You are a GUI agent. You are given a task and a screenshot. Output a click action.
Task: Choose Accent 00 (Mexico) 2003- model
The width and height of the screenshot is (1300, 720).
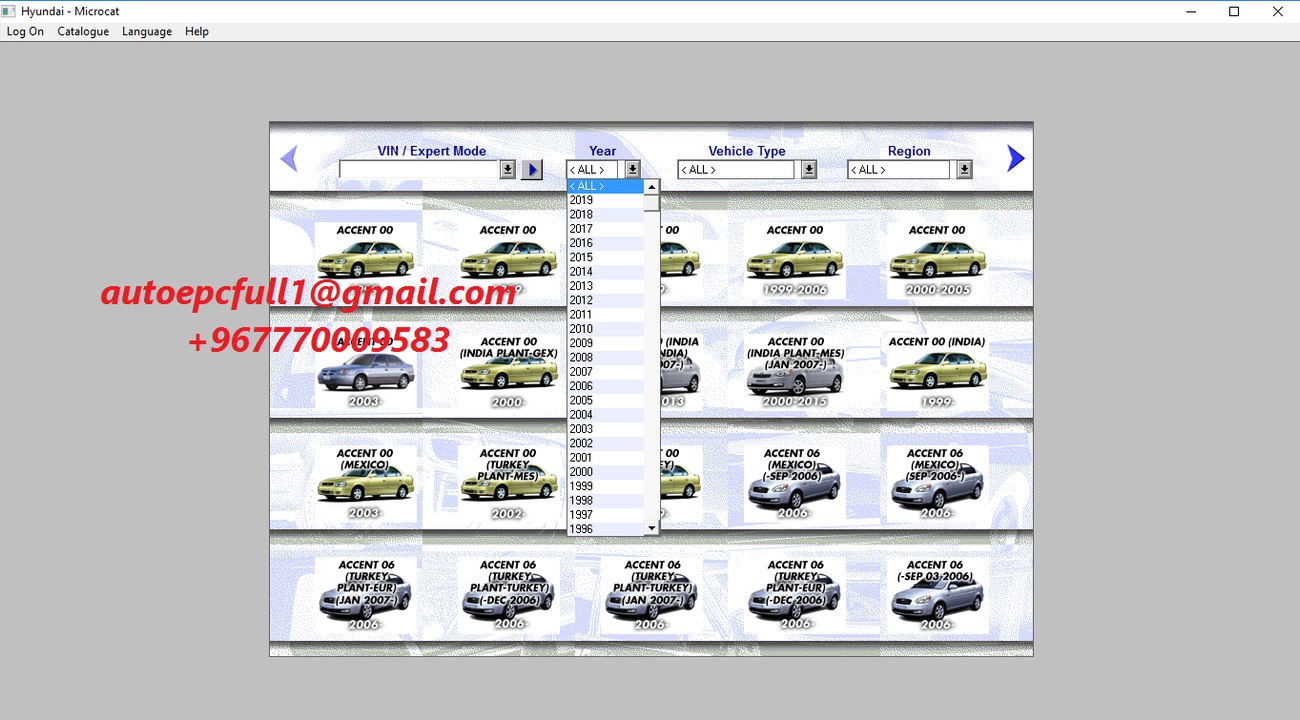[365, 484]
